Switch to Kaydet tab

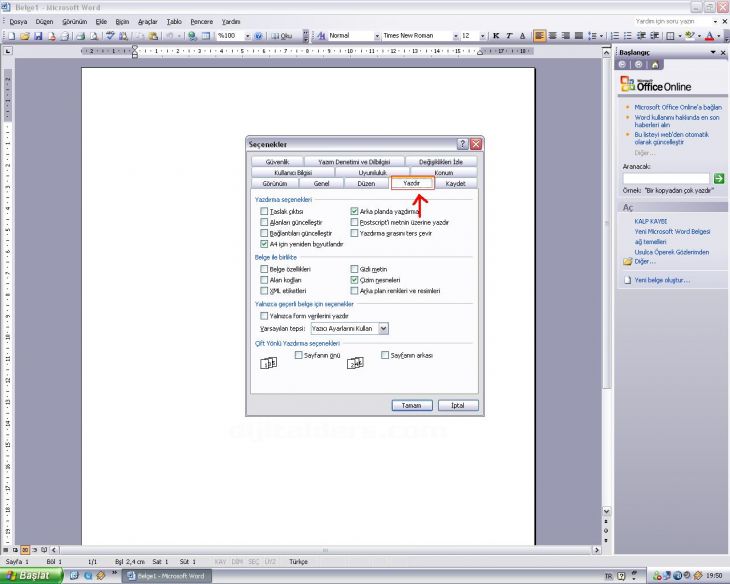click(455, 183)
